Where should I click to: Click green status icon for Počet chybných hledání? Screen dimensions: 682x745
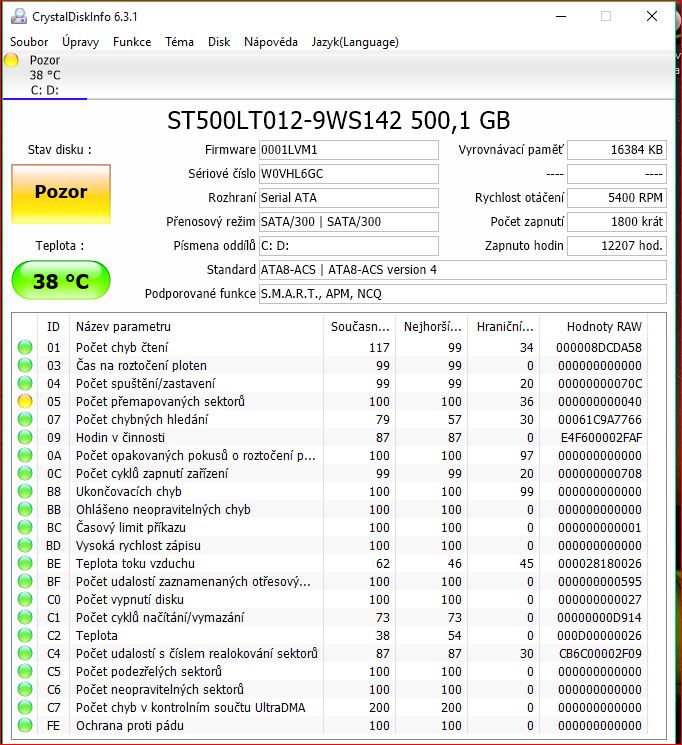coord(25,420)
